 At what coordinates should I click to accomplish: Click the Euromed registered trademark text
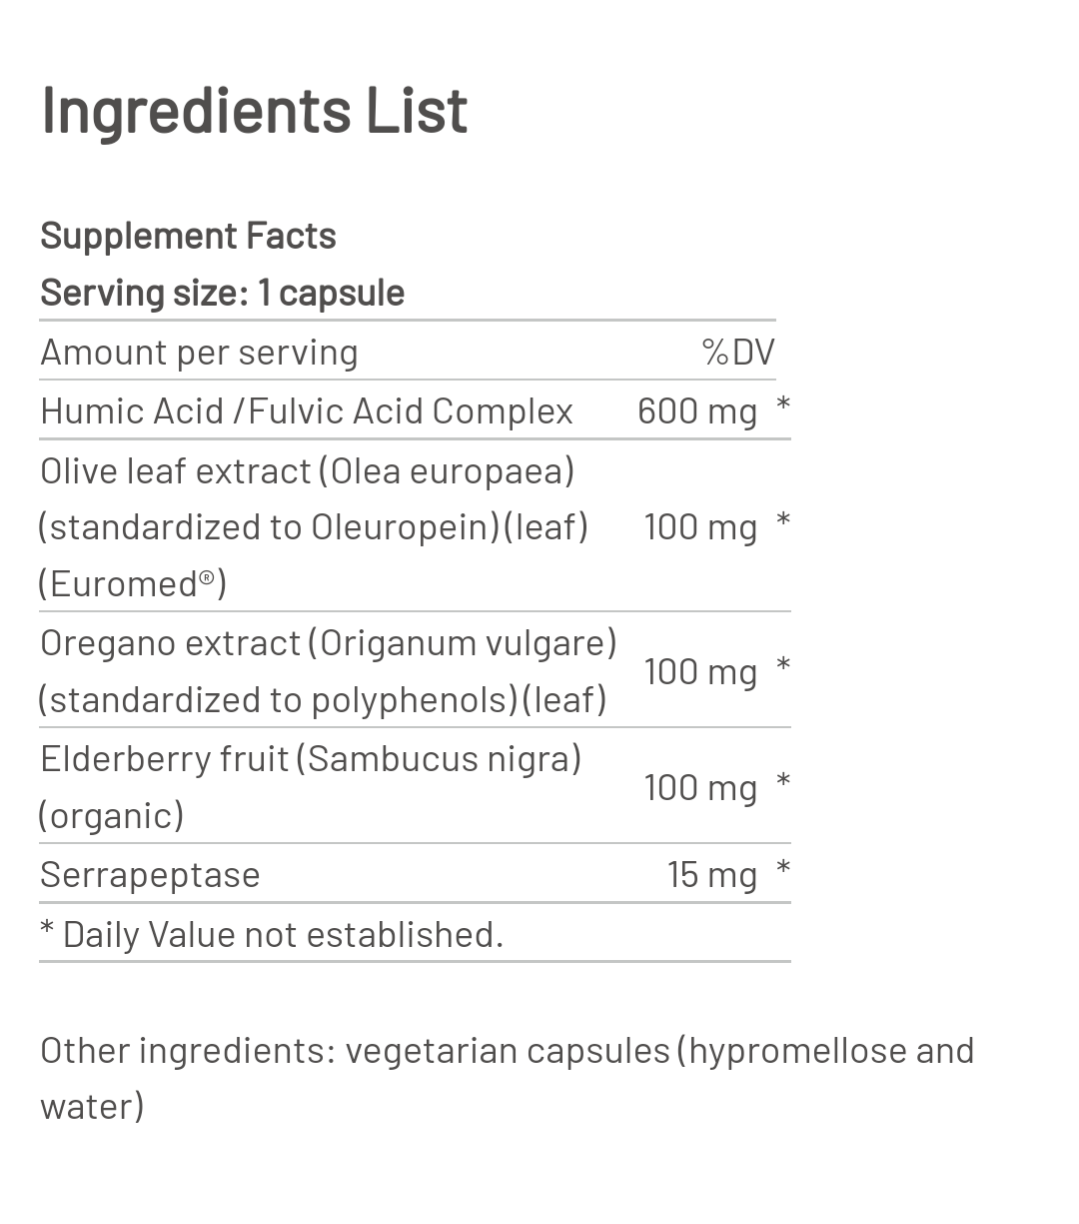[x=132, y=584]
